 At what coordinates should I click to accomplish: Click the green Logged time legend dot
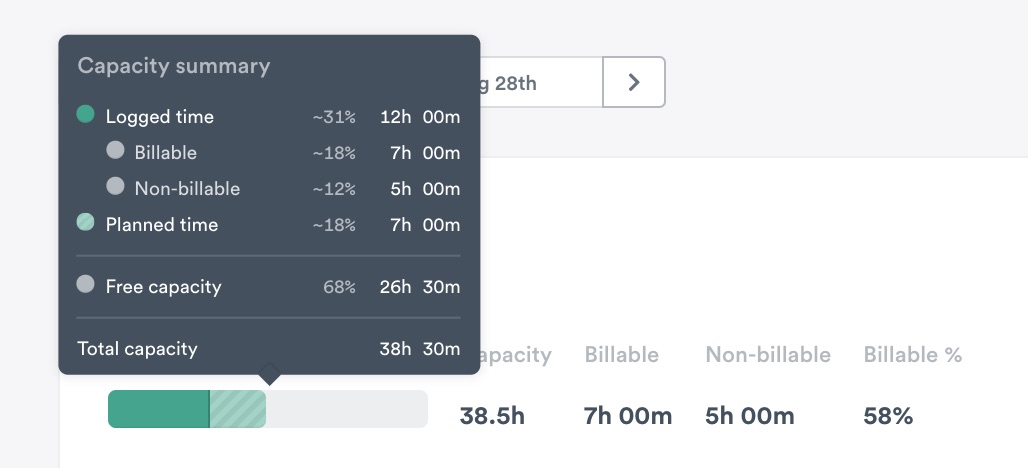86,115
